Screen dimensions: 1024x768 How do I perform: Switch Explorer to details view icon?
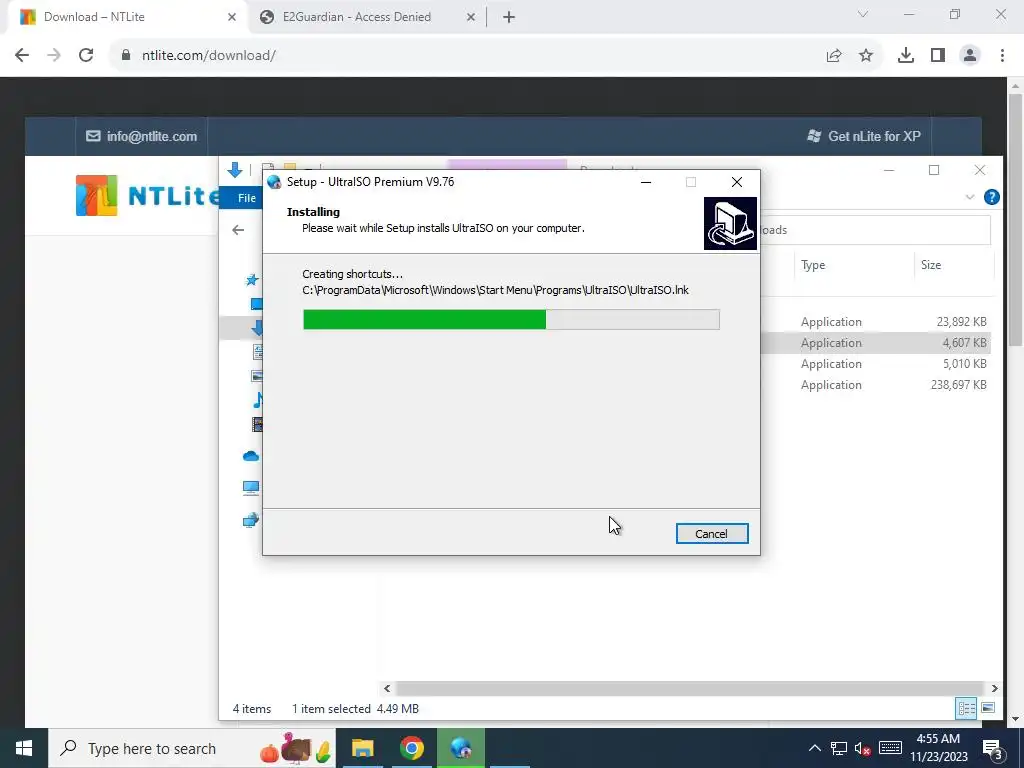966,708
